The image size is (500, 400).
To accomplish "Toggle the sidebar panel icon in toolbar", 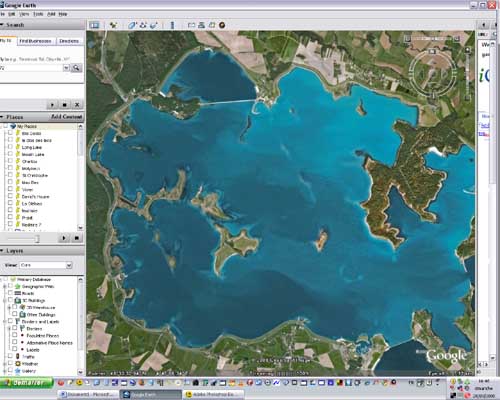I will point(94,25).
